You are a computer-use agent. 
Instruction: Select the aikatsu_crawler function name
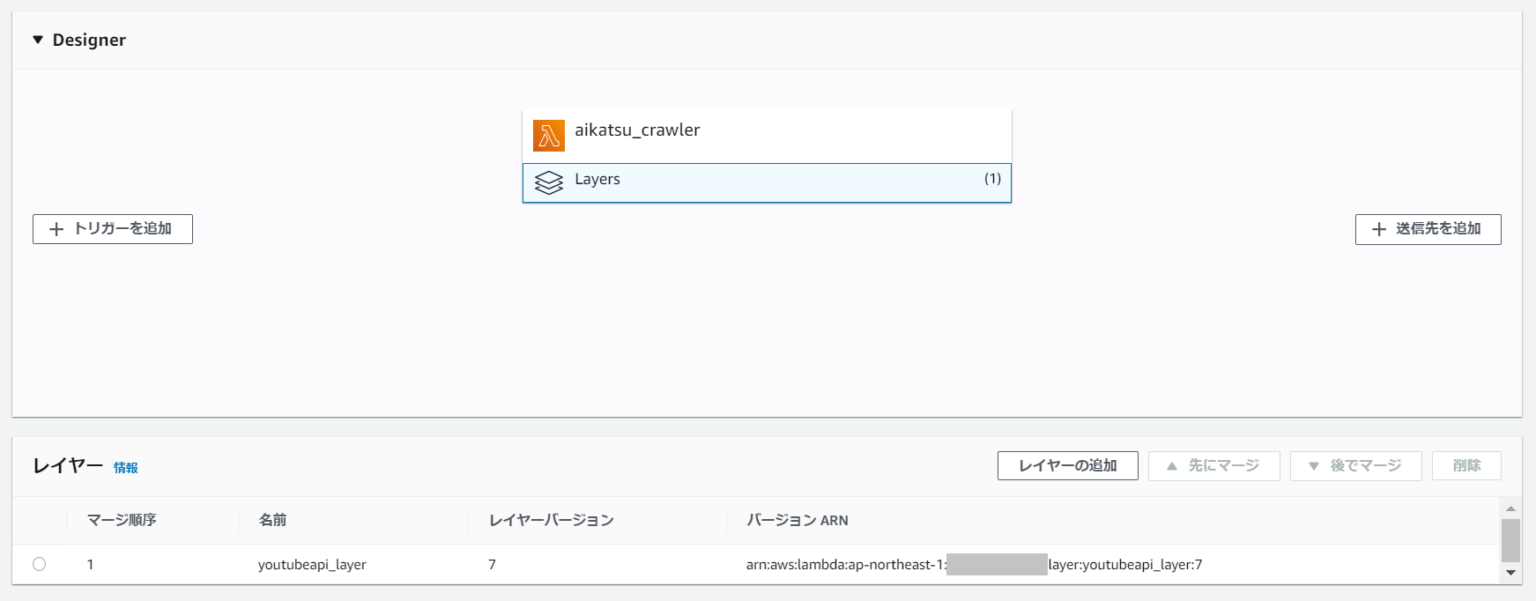click(637, 130)
